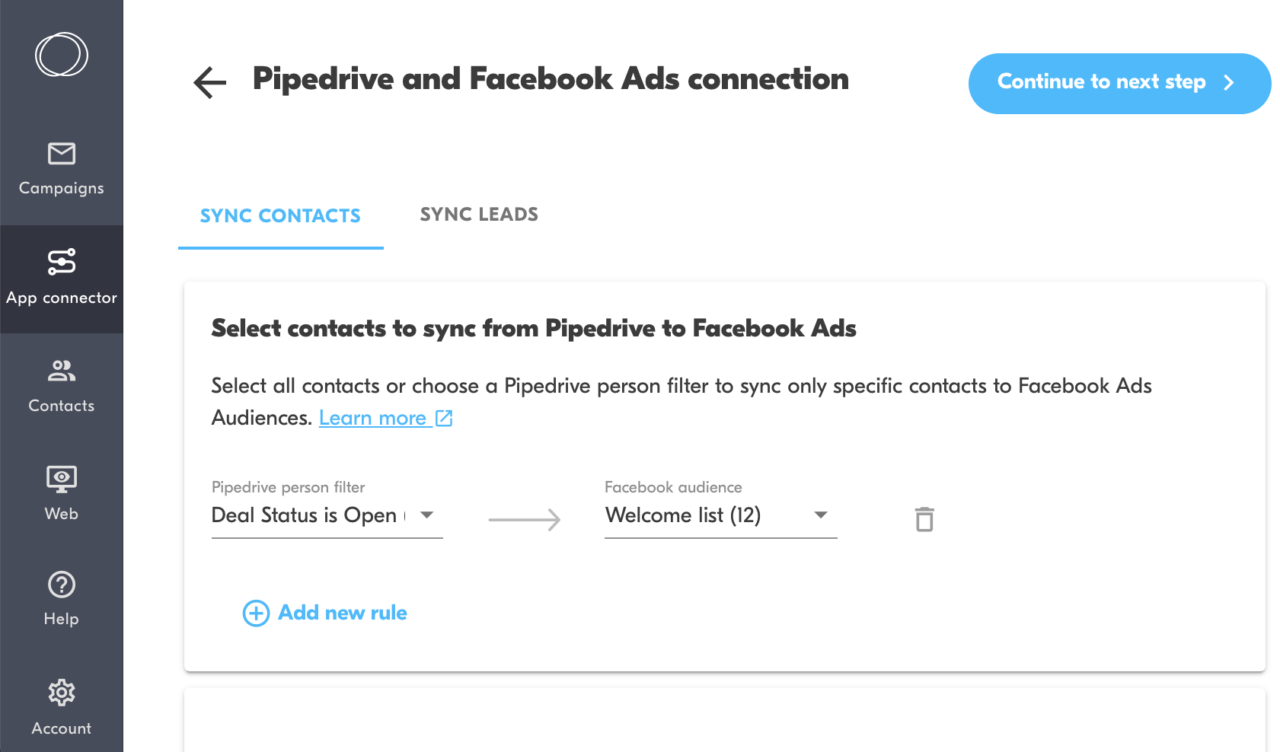Viewport: 1280px width, 752px height.
Task: Select the Sync Contacts tab
Action: pos(280,214)
